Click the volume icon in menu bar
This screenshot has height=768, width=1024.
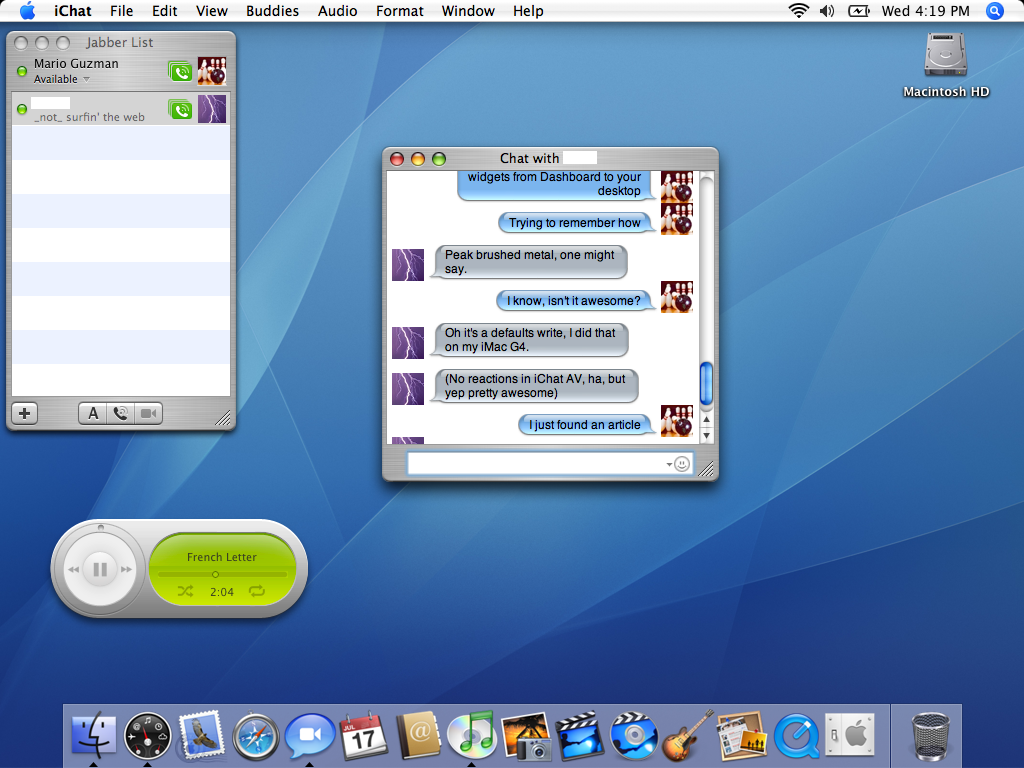tap(827, 11)
